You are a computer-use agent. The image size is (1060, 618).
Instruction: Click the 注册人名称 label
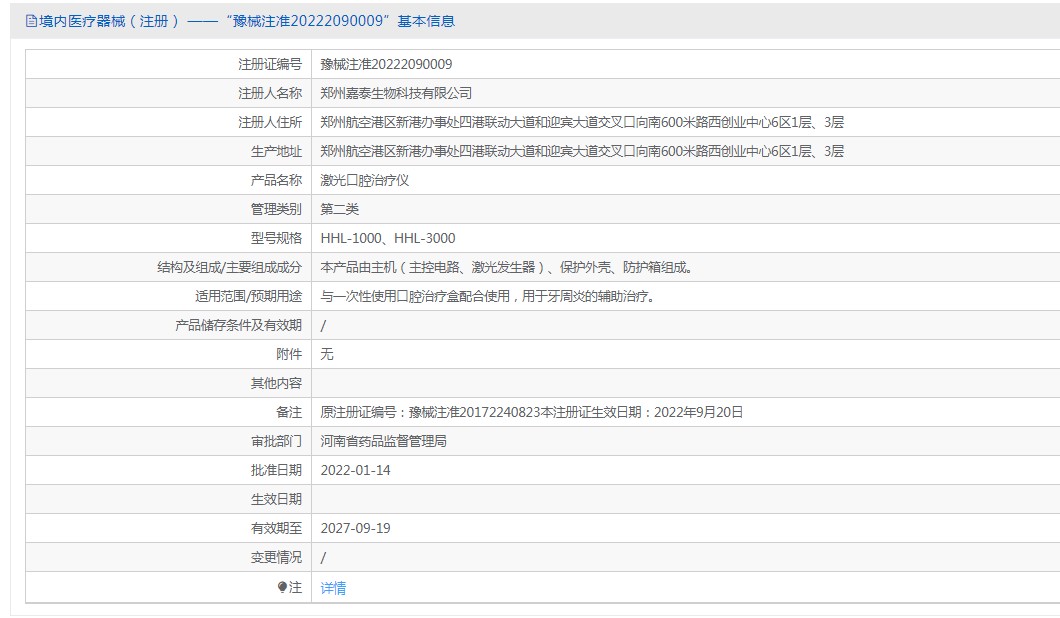click(270, 93)
